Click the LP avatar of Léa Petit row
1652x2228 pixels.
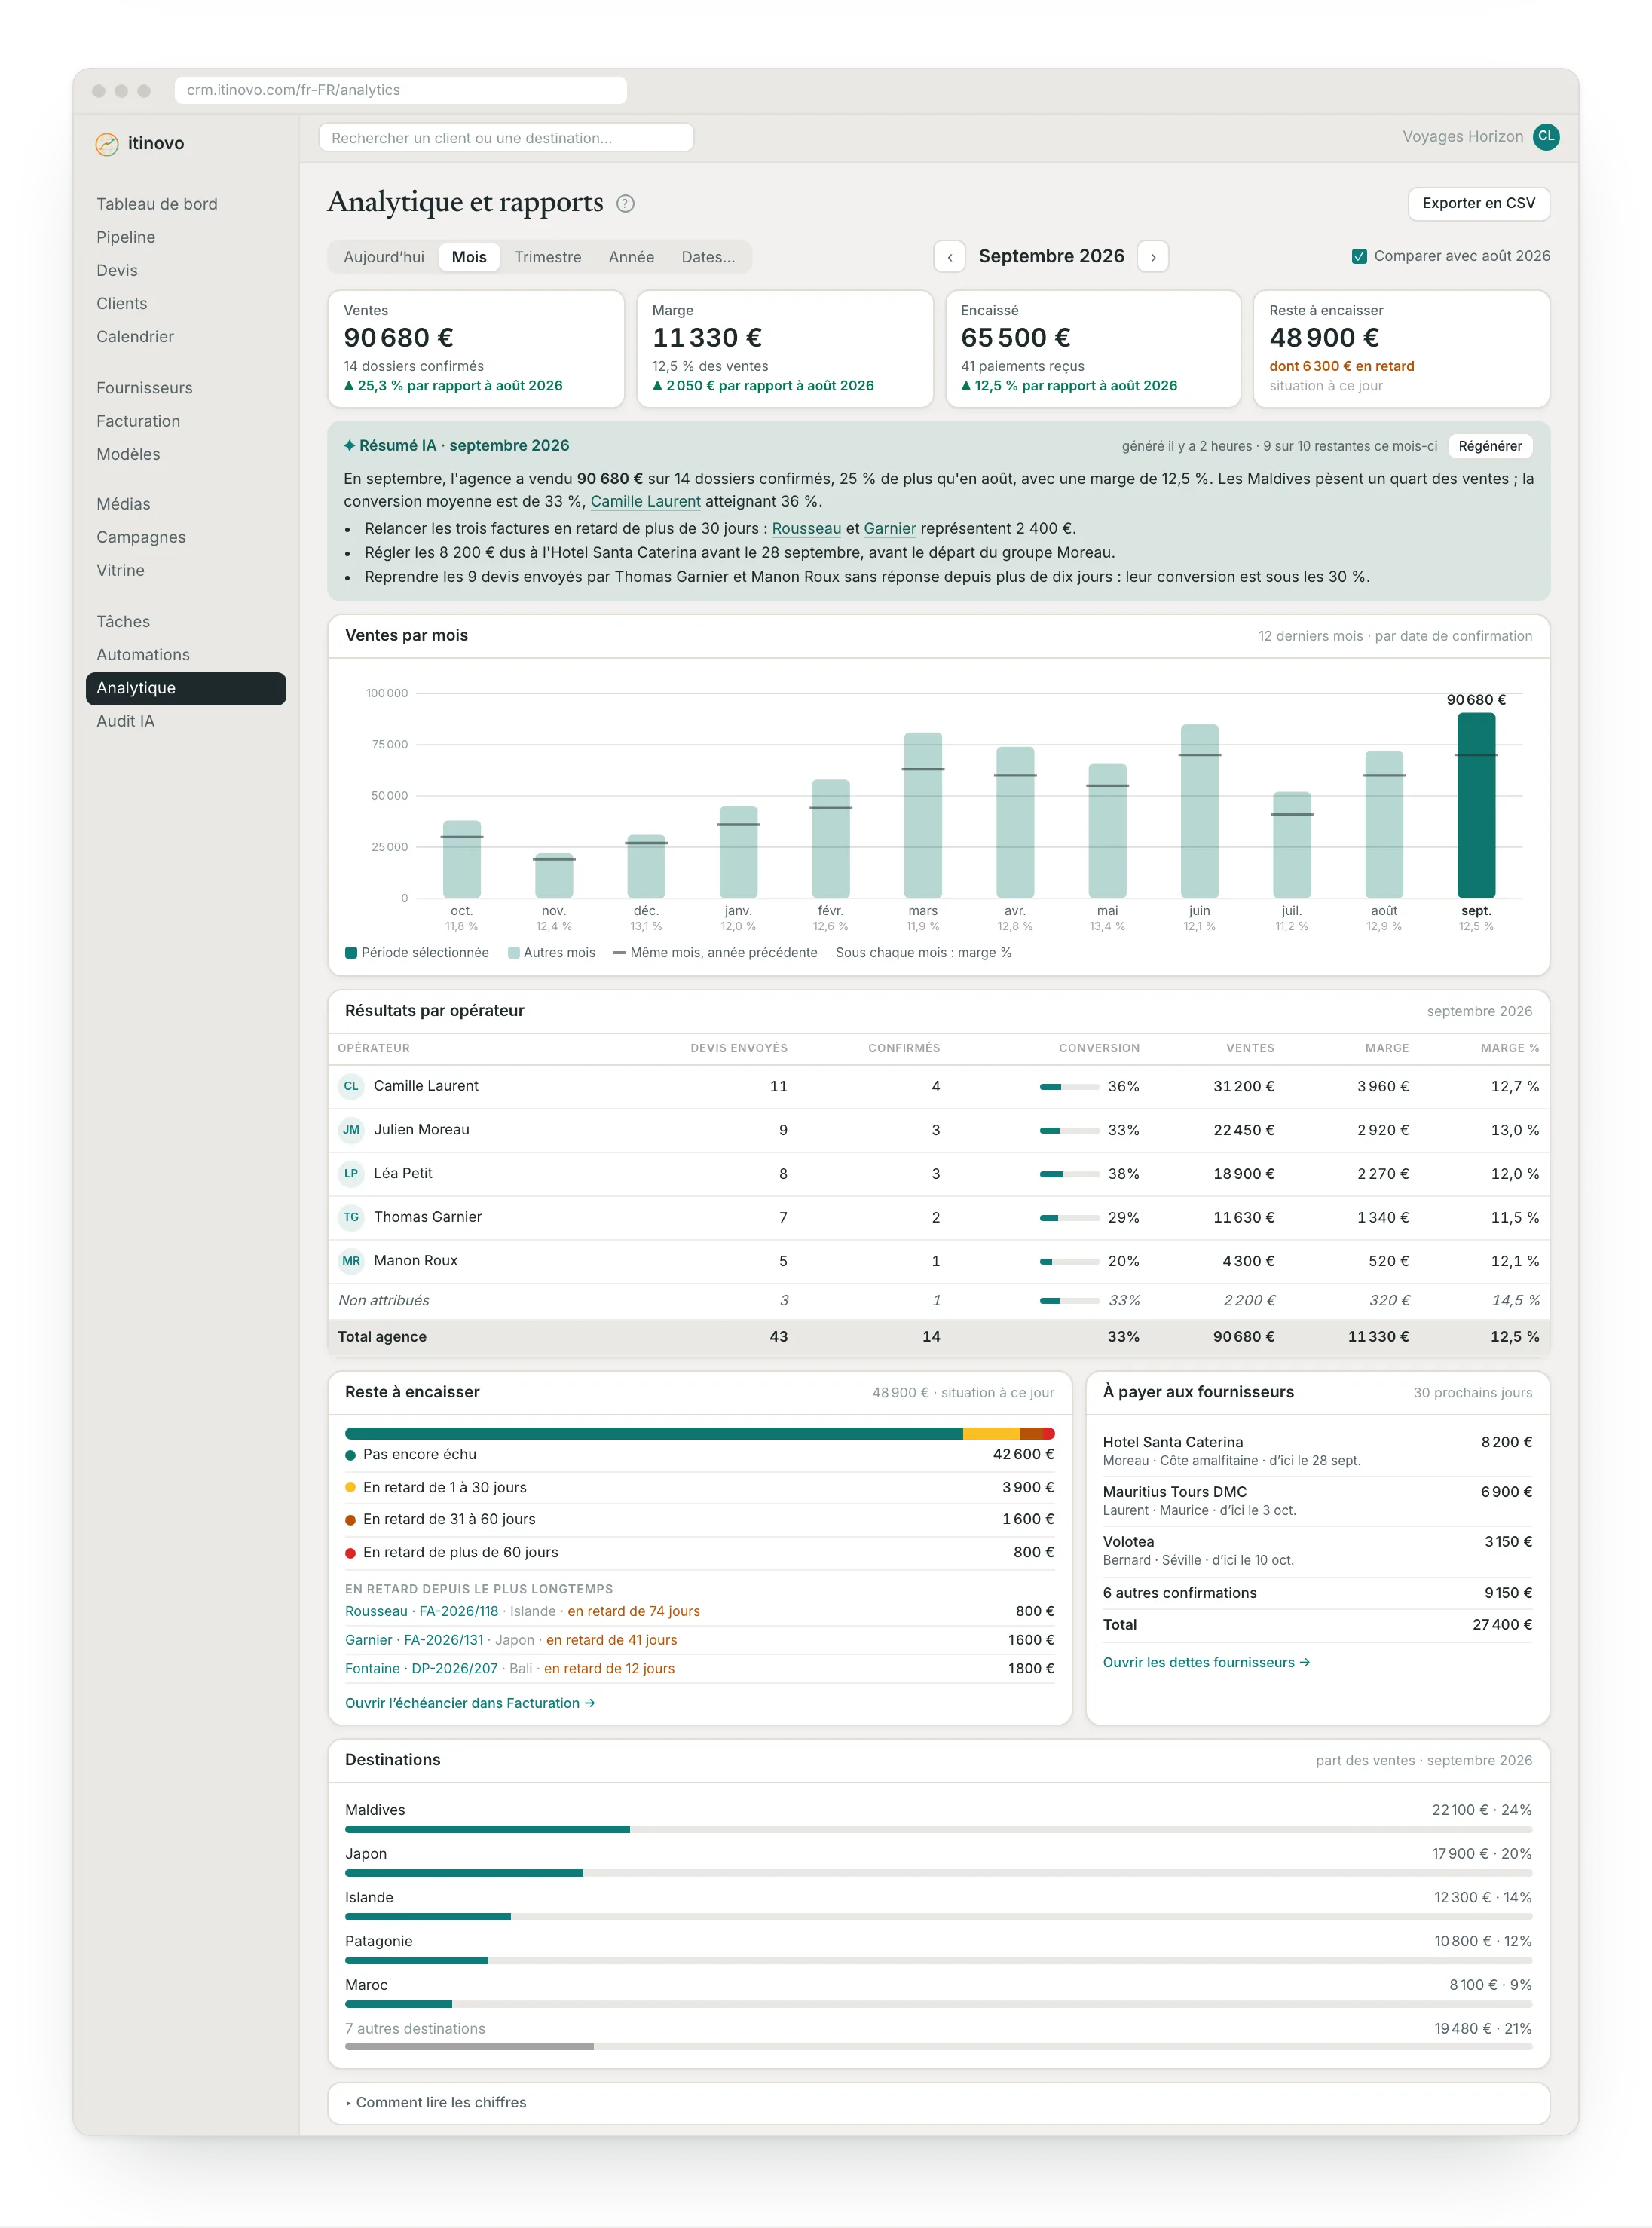[351, 1174]
